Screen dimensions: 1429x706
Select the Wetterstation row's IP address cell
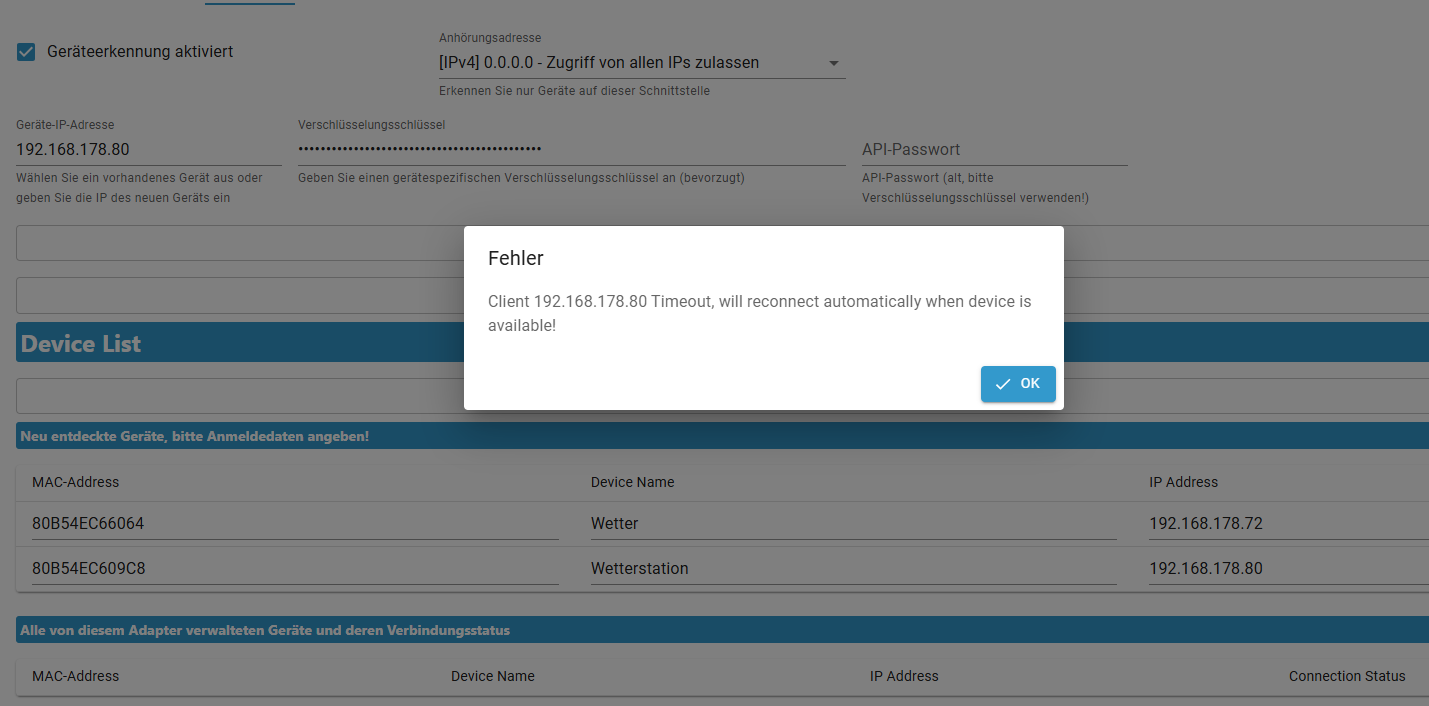point(1286,569)
